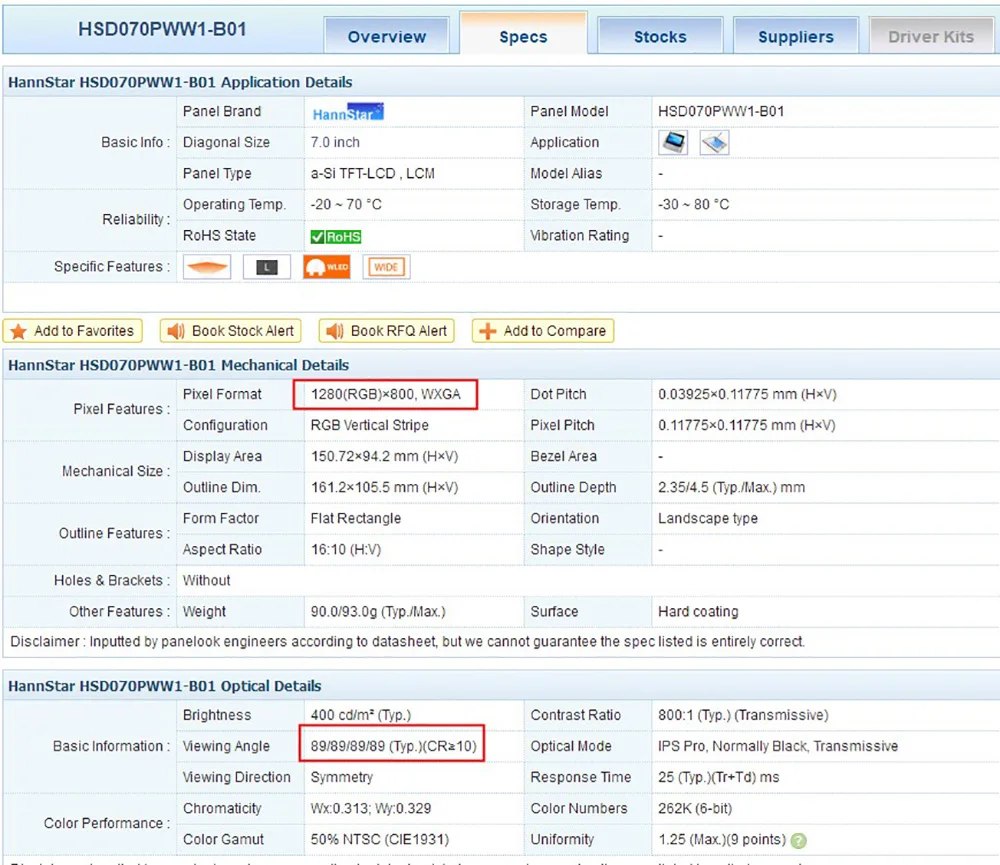This screenshot has height=865, width=1000.
Task: Switch to the Stocks tab
Action: click(660, 36)
